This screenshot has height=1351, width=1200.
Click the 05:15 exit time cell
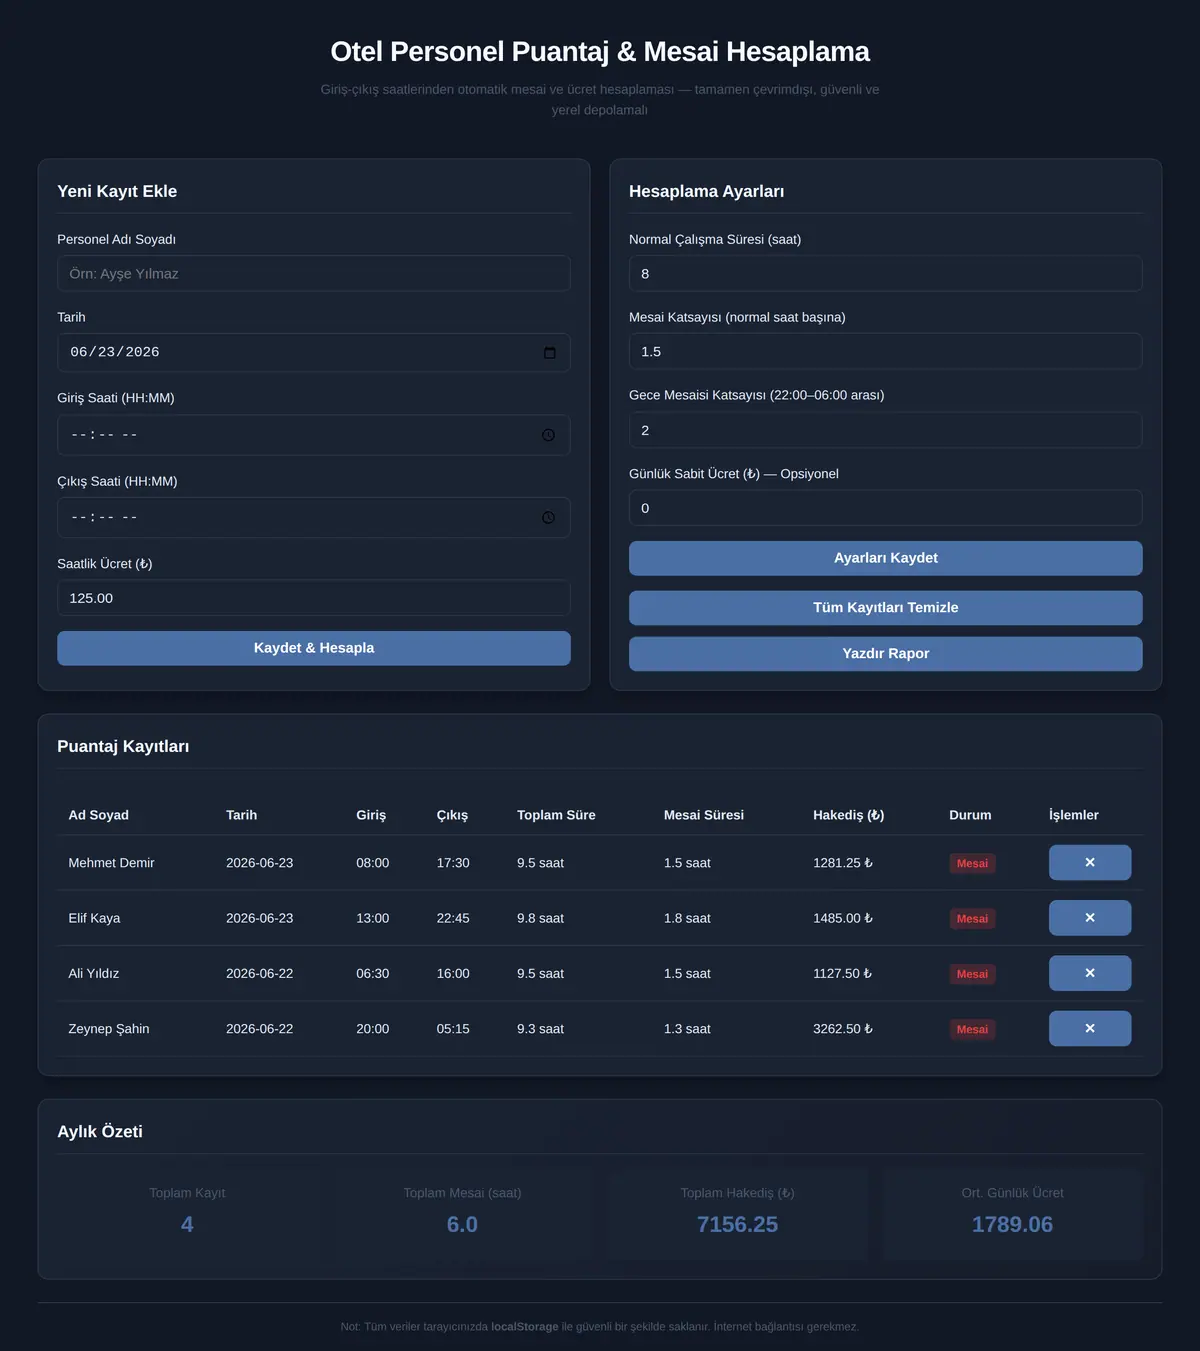click(x=453, y=1029)
